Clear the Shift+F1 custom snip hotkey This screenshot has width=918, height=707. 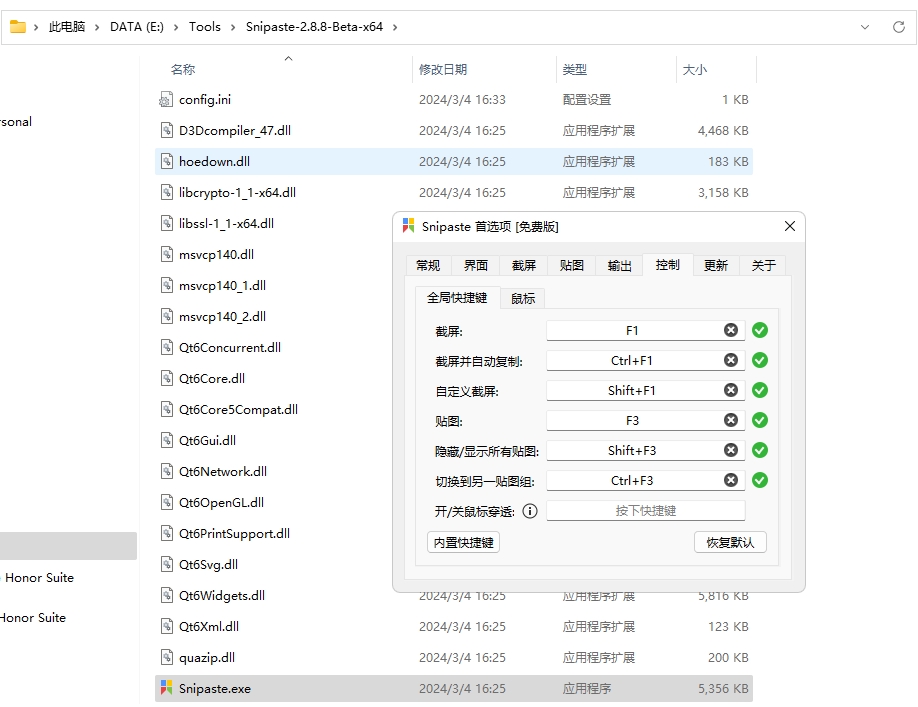pyautogui.click(x=731, y=390)
